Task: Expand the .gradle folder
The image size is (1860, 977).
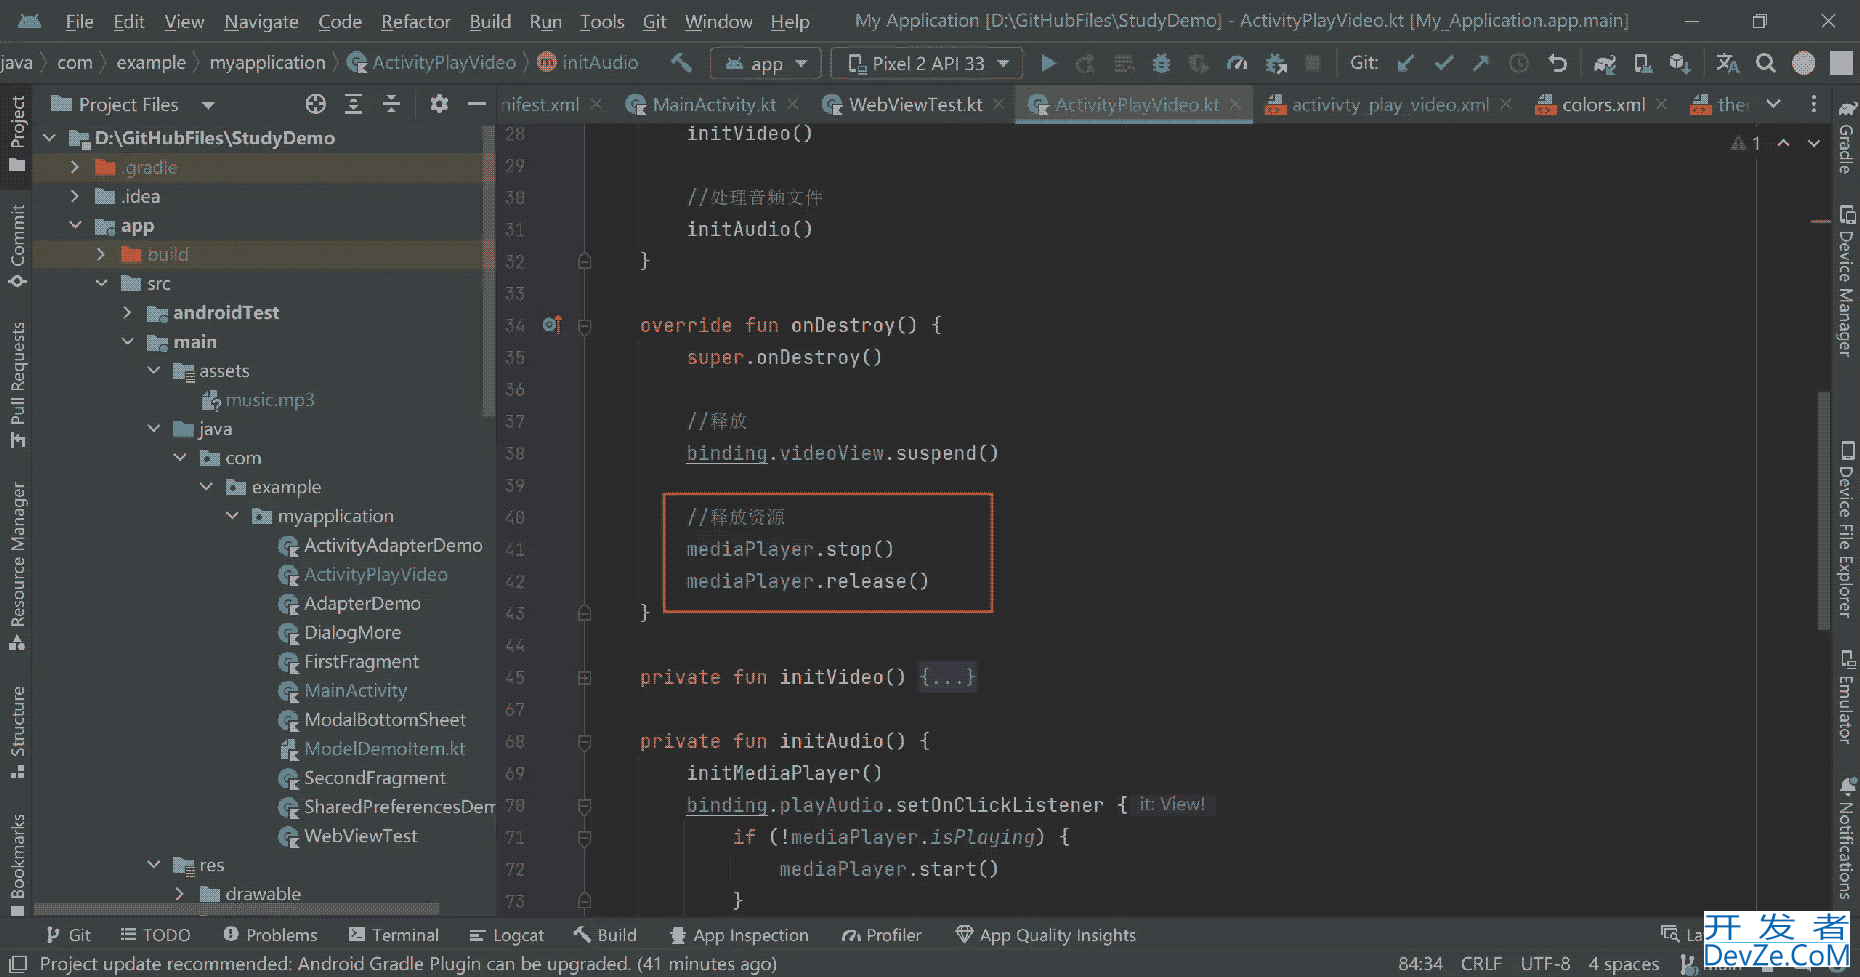Action: [75, 167]
